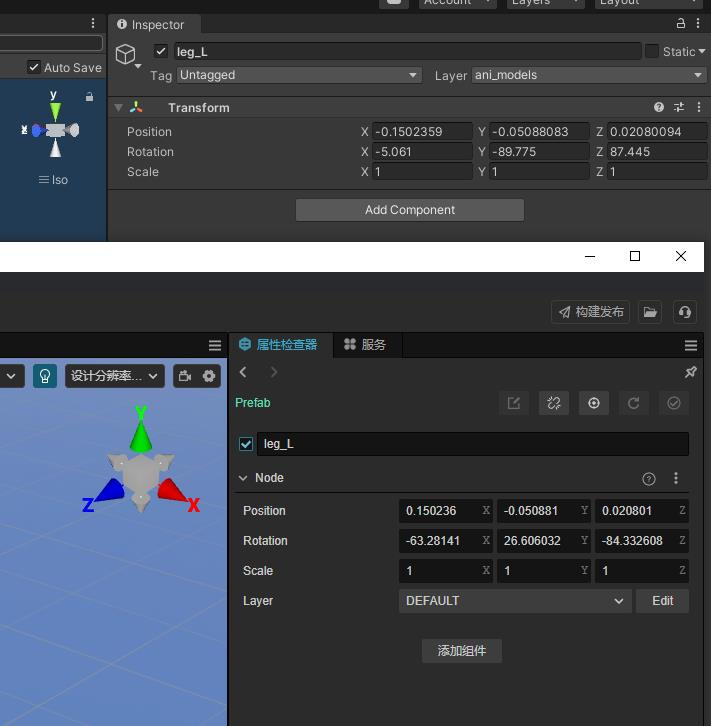This screenshot has width=711, height=726.
Task: Switch to the 属性检查器 tab
Action: 279,345
